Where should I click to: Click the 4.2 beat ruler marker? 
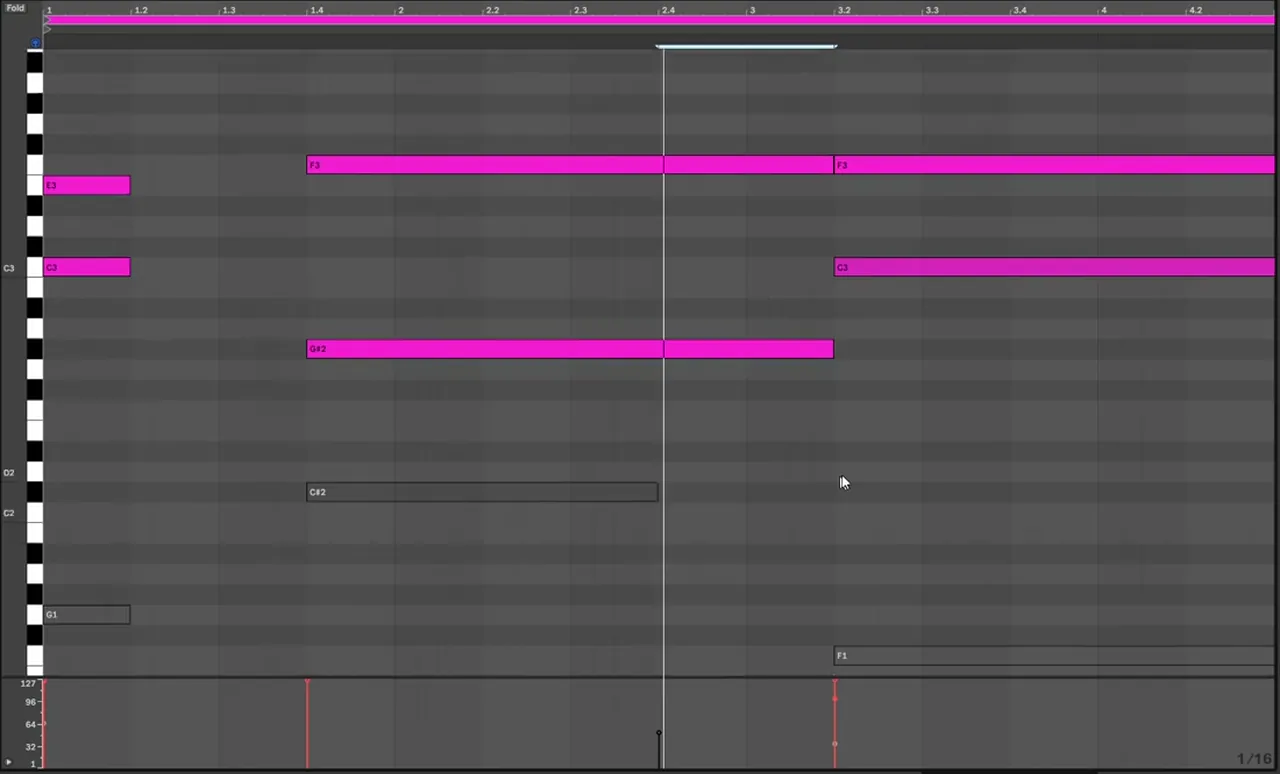(1195, 10)
